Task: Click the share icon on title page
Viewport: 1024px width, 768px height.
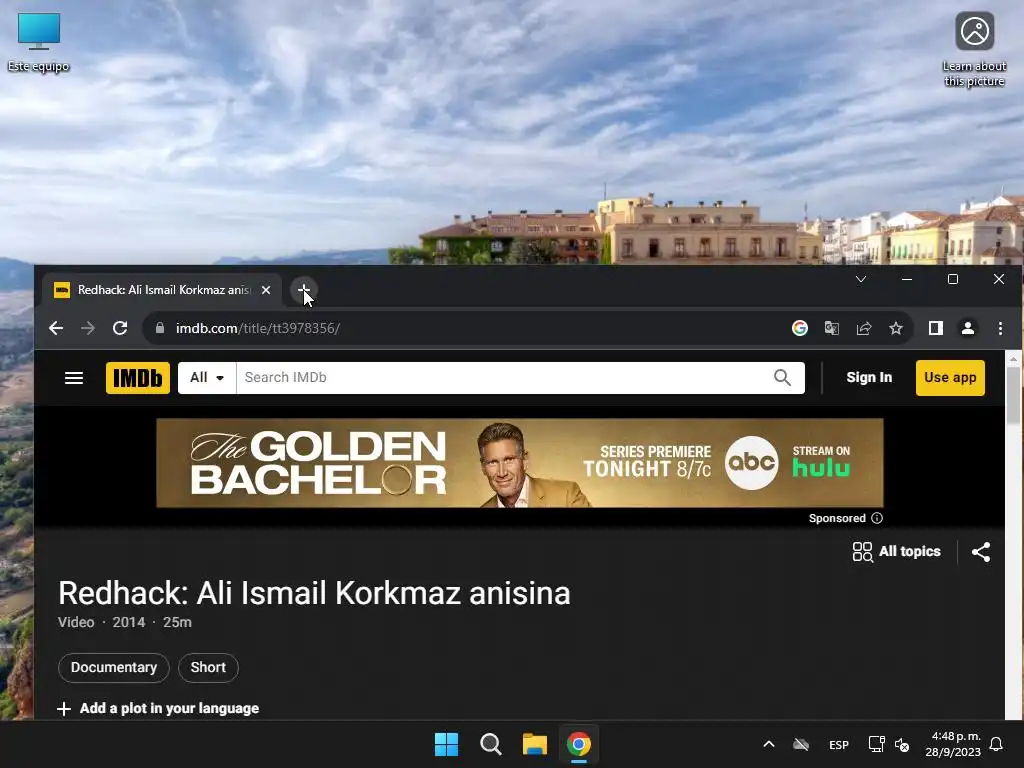Action: 981,552
